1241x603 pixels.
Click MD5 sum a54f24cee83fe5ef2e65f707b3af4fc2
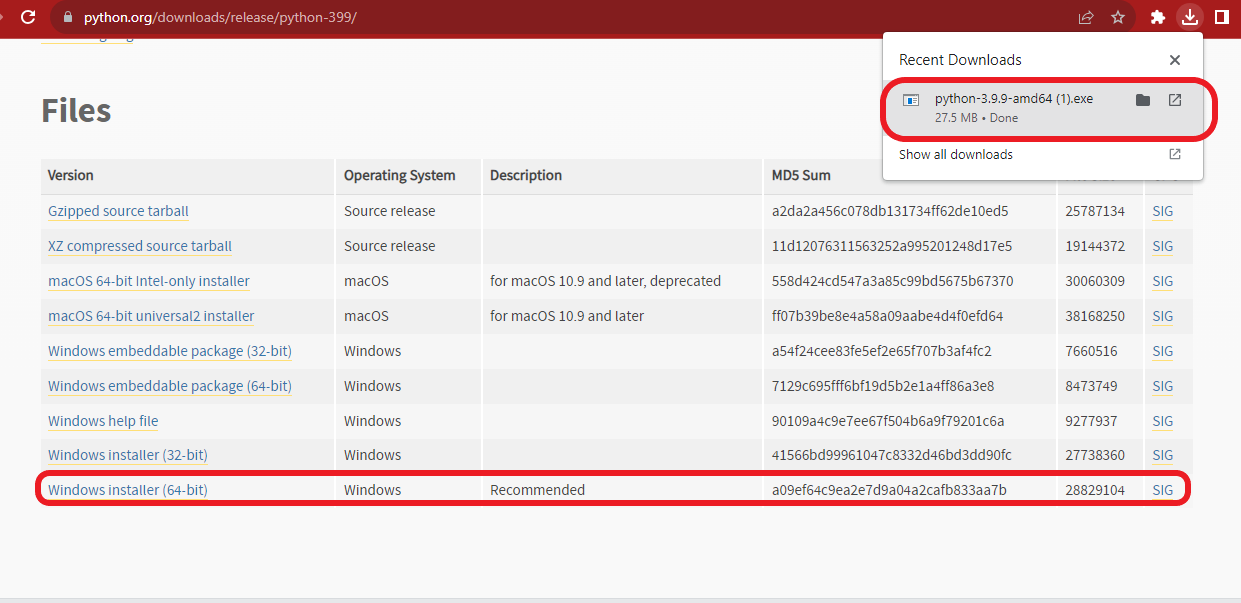[x=882, y=351]
